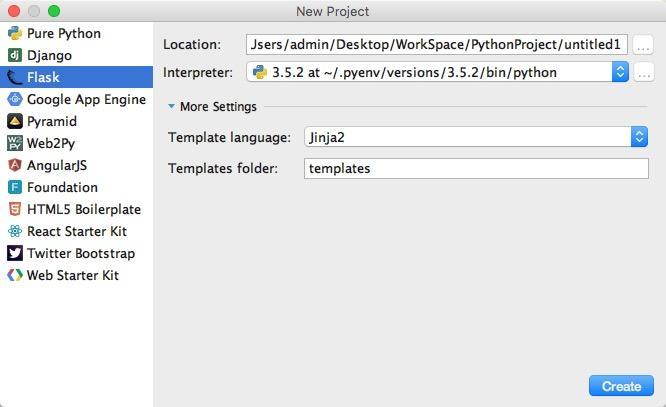Click the Interpreter combo box showing 3.5.2
This screenshot has height=407, width=666.
click(437, 72)
